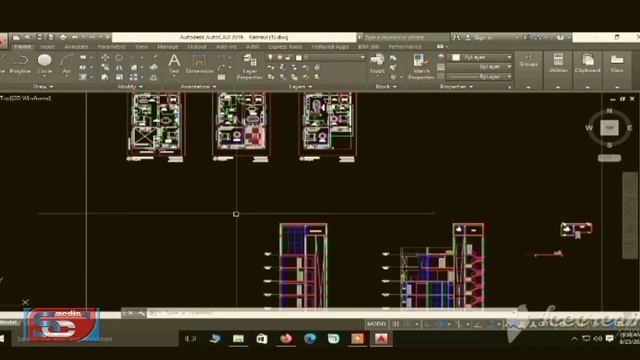640x360 pixels.
Task: Click the Insert block icon
Action: [x=377, y=64]
